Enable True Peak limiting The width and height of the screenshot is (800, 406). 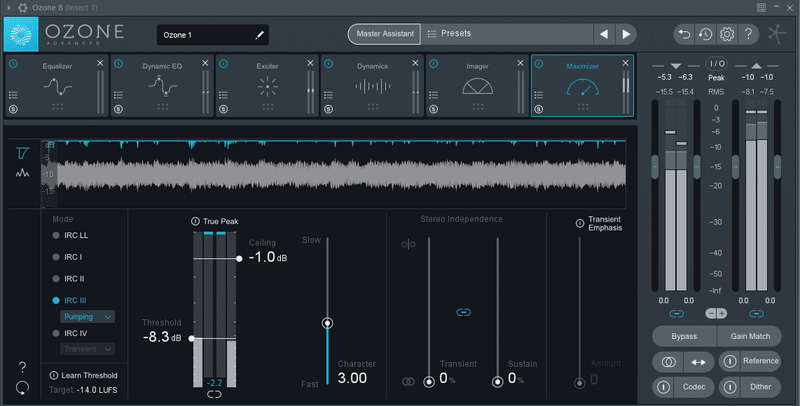click(x=195, y=221)
